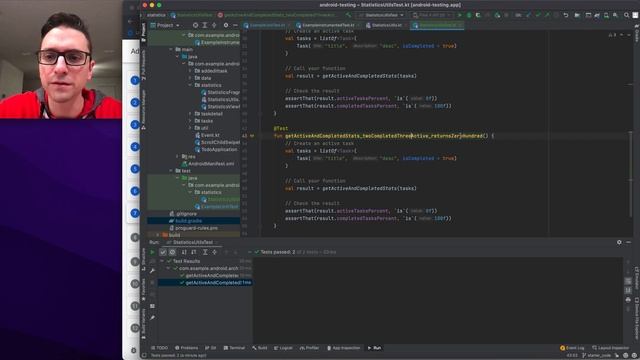This screenshot has width=640, height=360.
Task: Hide the Project panel with minus icon
Action: pyautogui.click(x=235, y=25)
